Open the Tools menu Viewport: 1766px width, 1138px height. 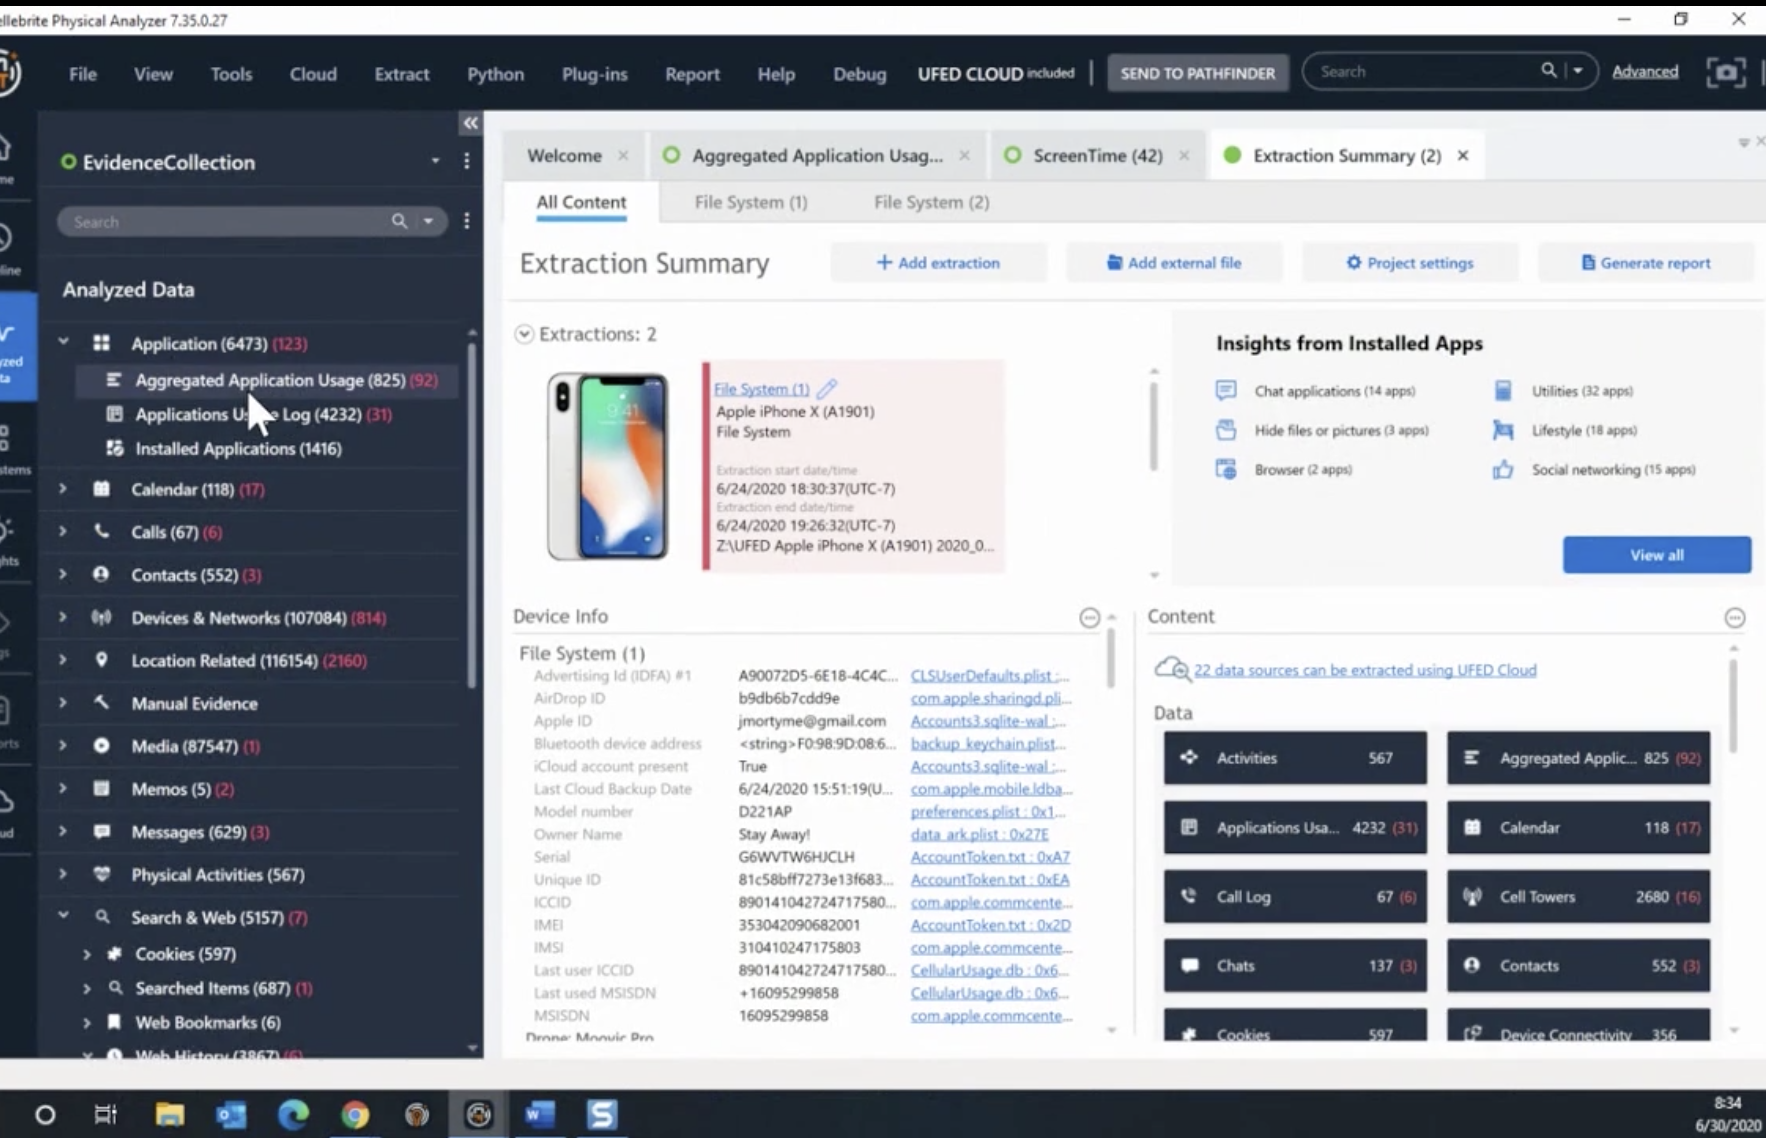(231, 74)
